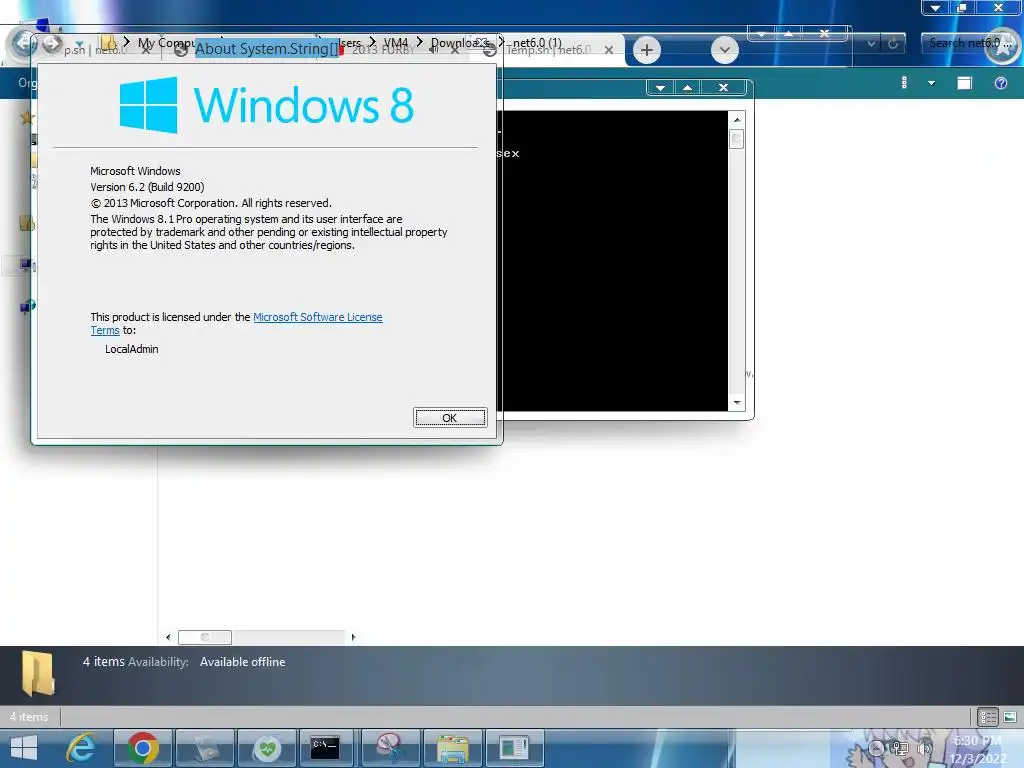Image resolution: width=1024 pixels, height=768 pixels.
Task: Add a new tab with the plus button
Action: pyautogui.click(x=647, y=50)
